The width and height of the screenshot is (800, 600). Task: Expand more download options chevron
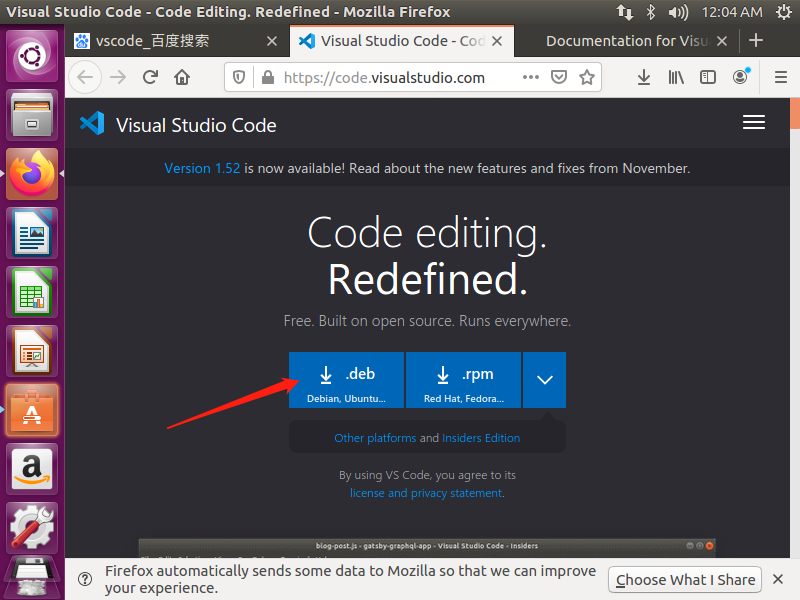544,380
